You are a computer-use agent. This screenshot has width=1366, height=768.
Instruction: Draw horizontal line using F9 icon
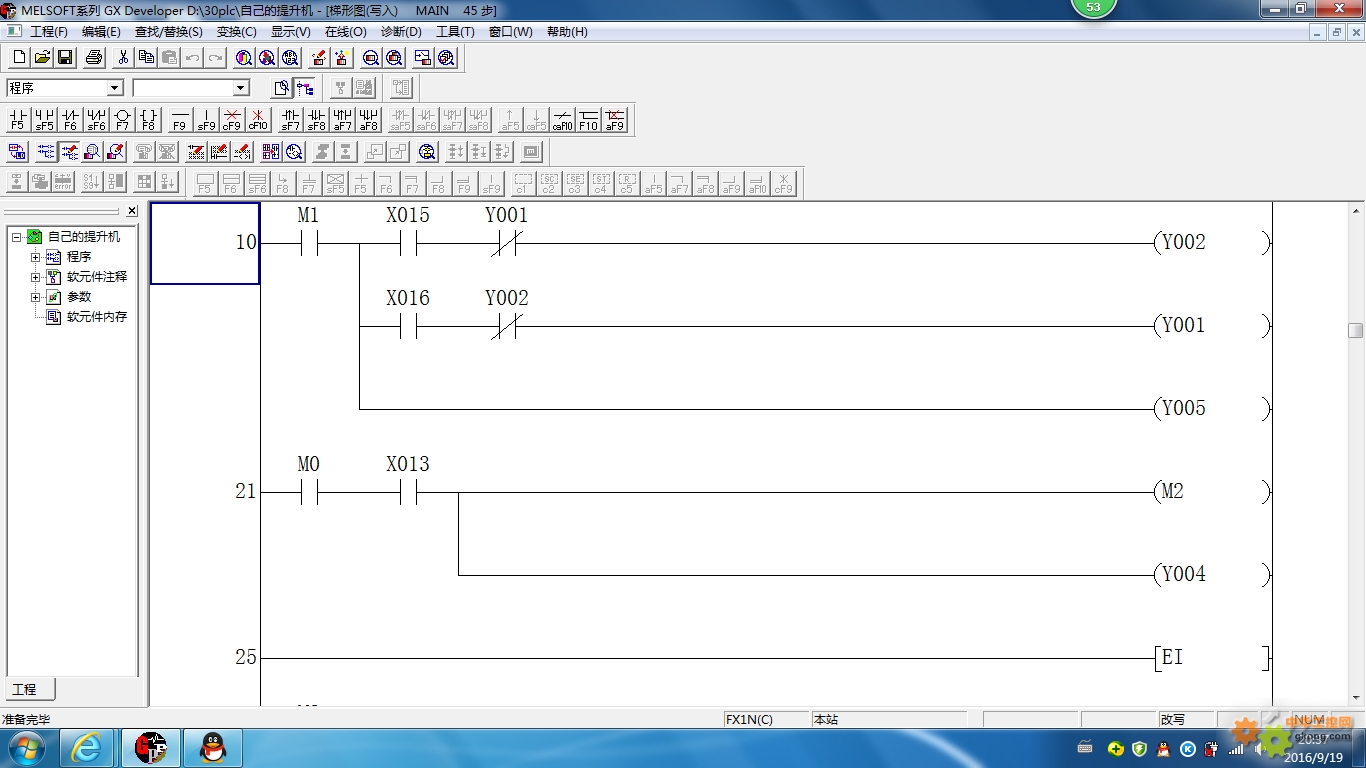tap(180, 120)
